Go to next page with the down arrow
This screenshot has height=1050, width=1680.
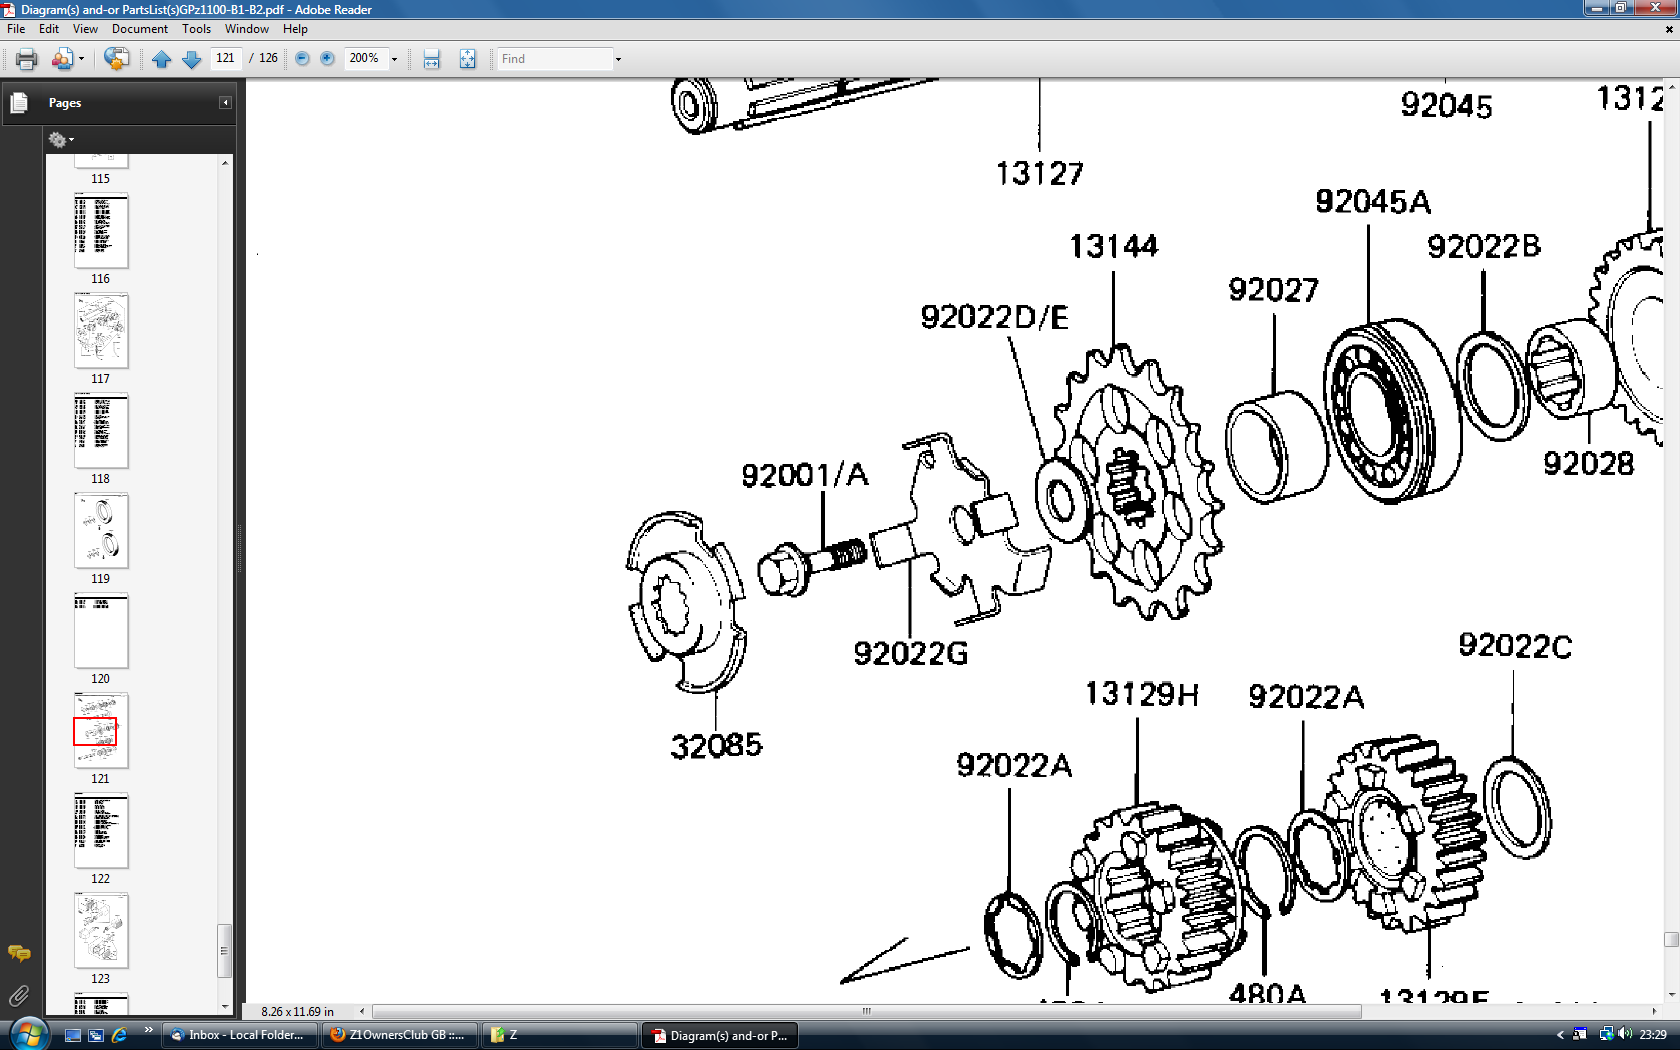(x=191, y=59)
